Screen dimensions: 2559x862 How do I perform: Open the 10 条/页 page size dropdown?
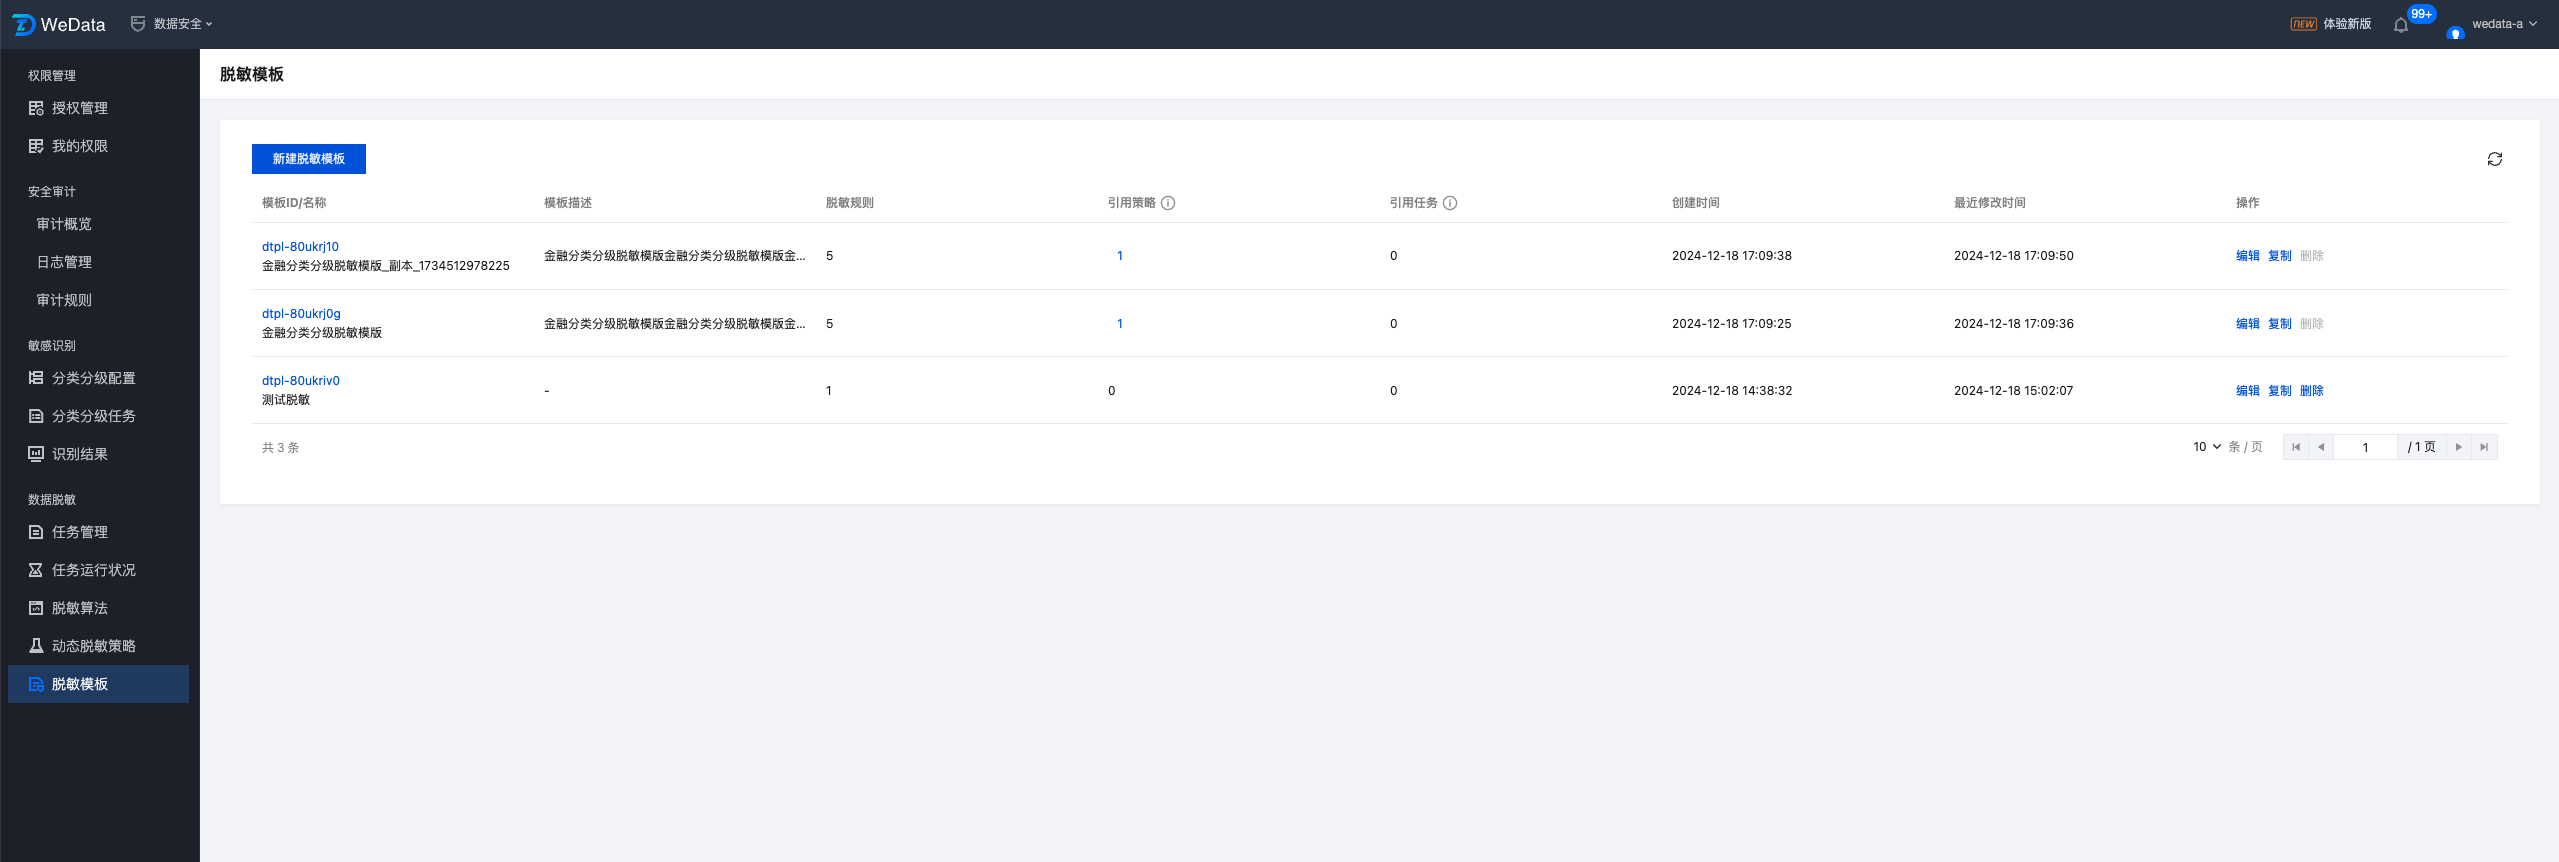click(x=2207, y=447)
